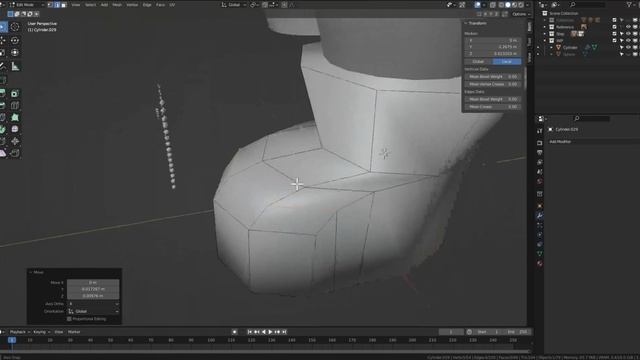The width and height of the screenshot is (640, 360).
Task: Open the Output properties tab
Action: [x=540, y=153]
